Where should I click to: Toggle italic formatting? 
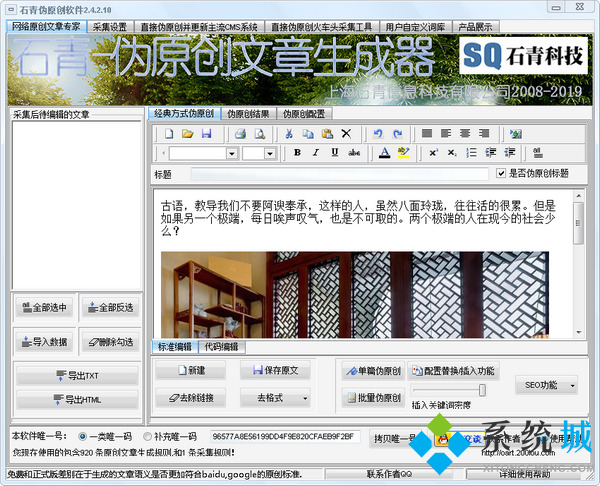(x=316, y=153)
